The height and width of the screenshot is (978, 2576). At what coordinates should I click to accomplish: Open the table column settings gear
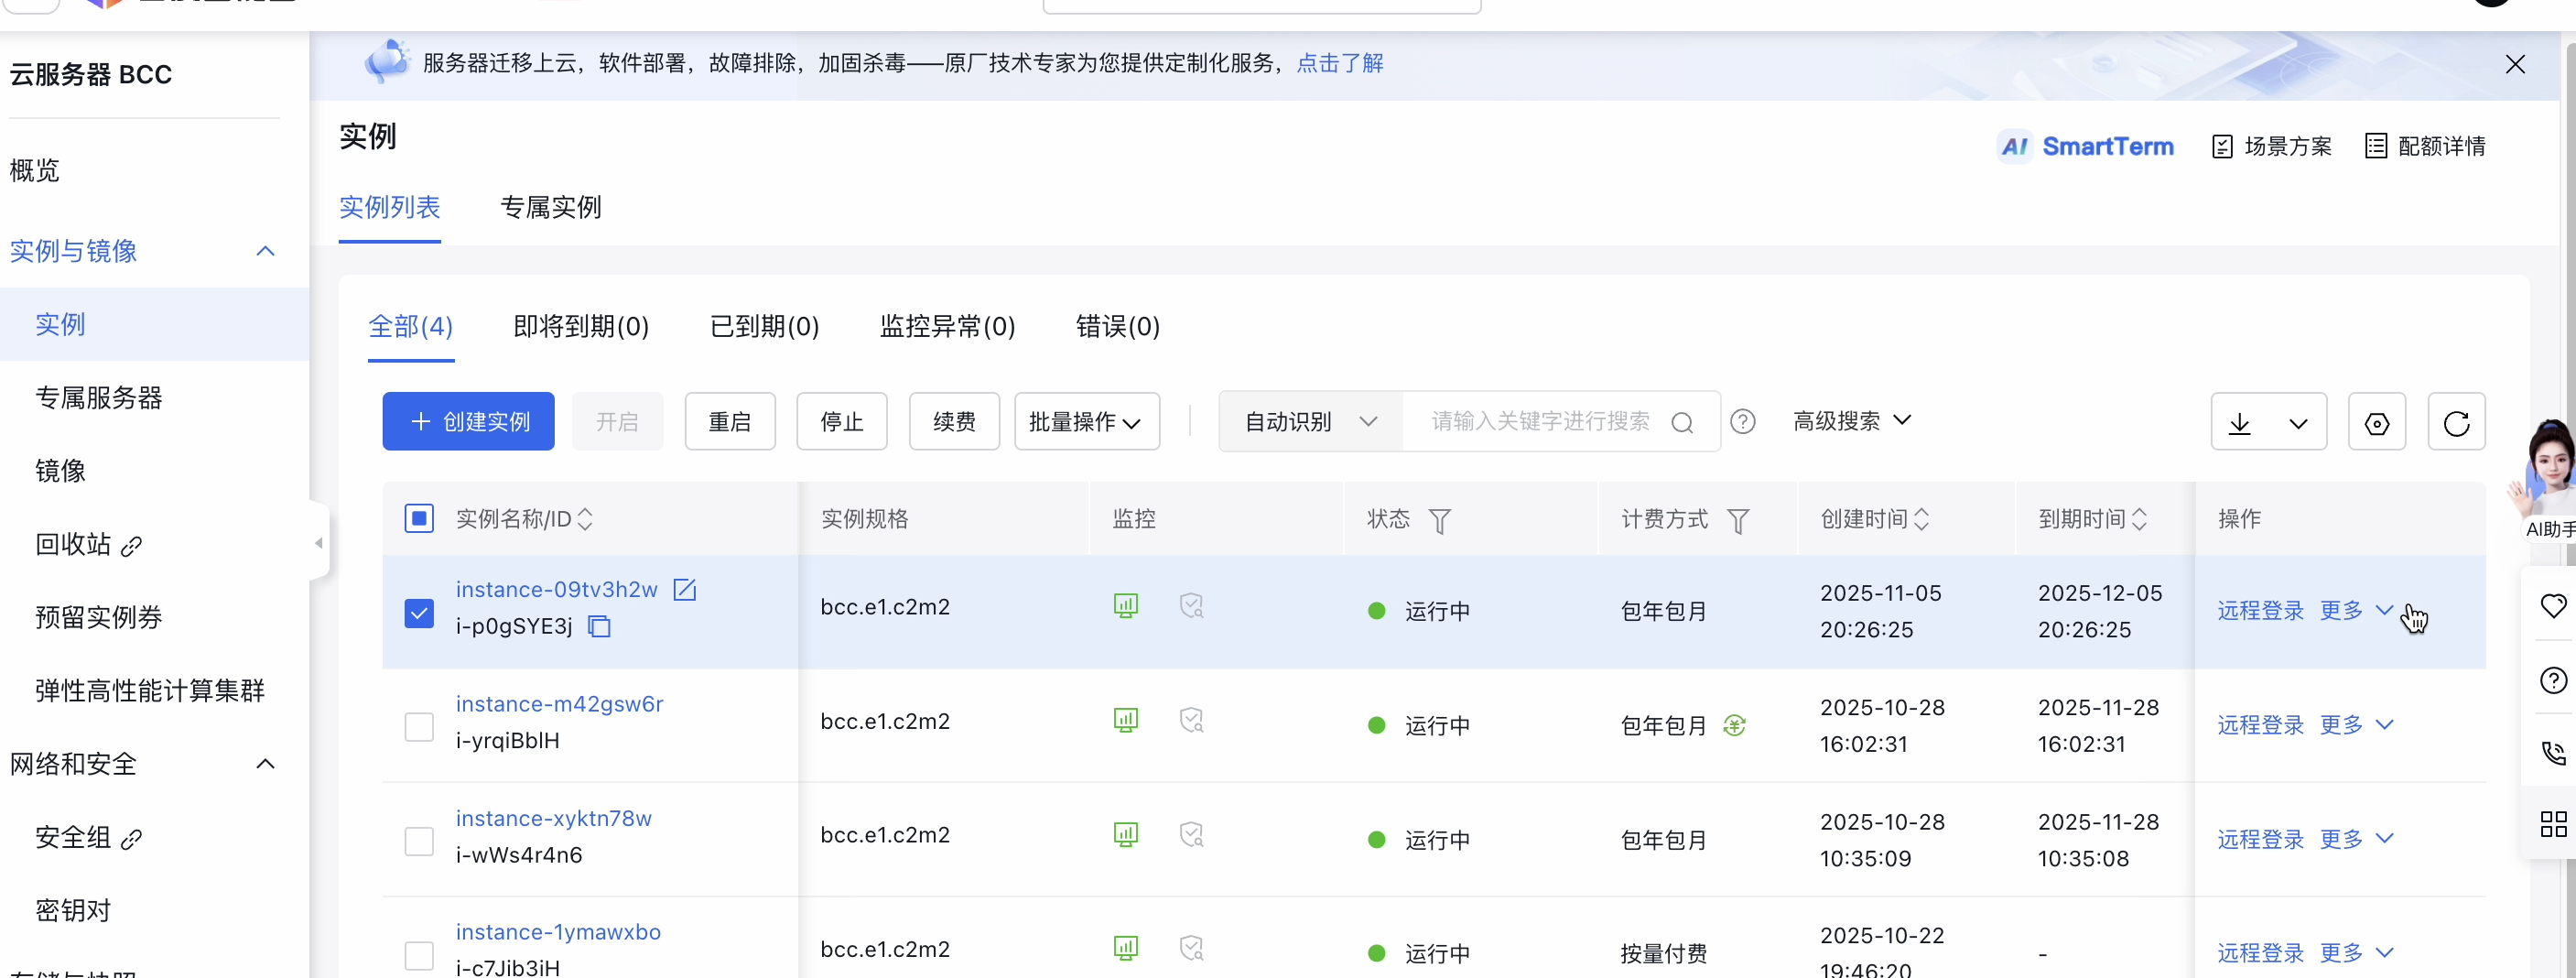coord(2377,421)
